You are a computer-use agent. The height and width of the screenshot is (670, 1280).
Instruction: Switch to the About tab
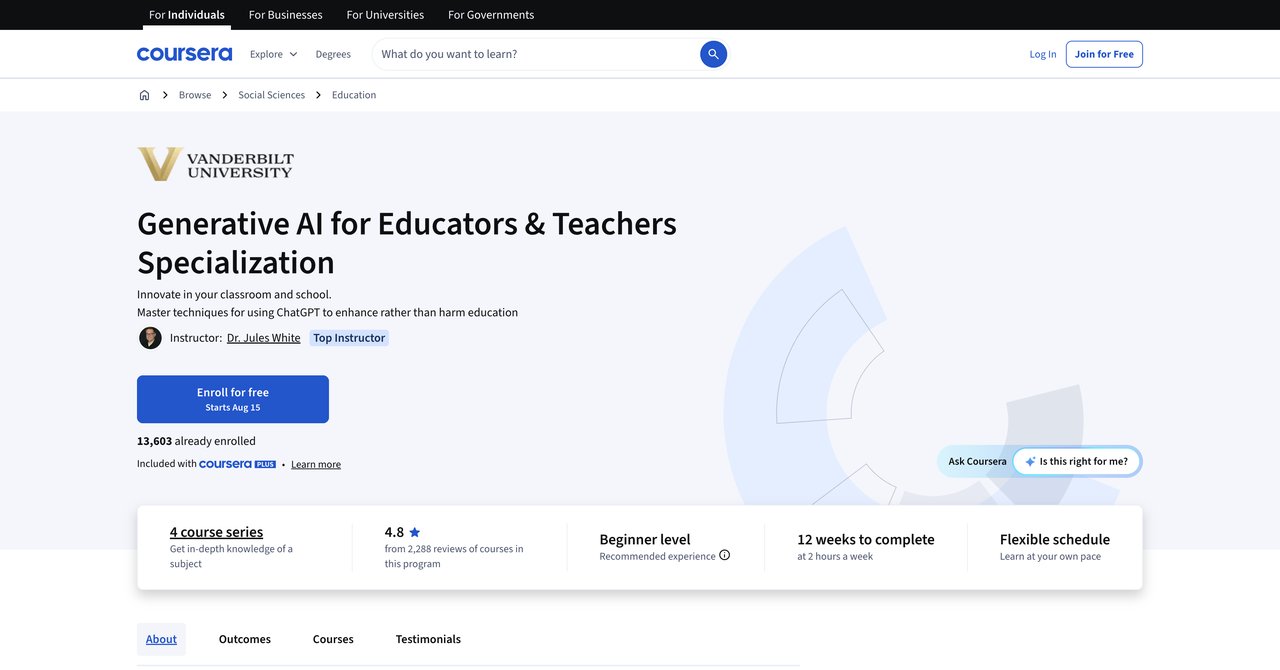tap(161, 639)
